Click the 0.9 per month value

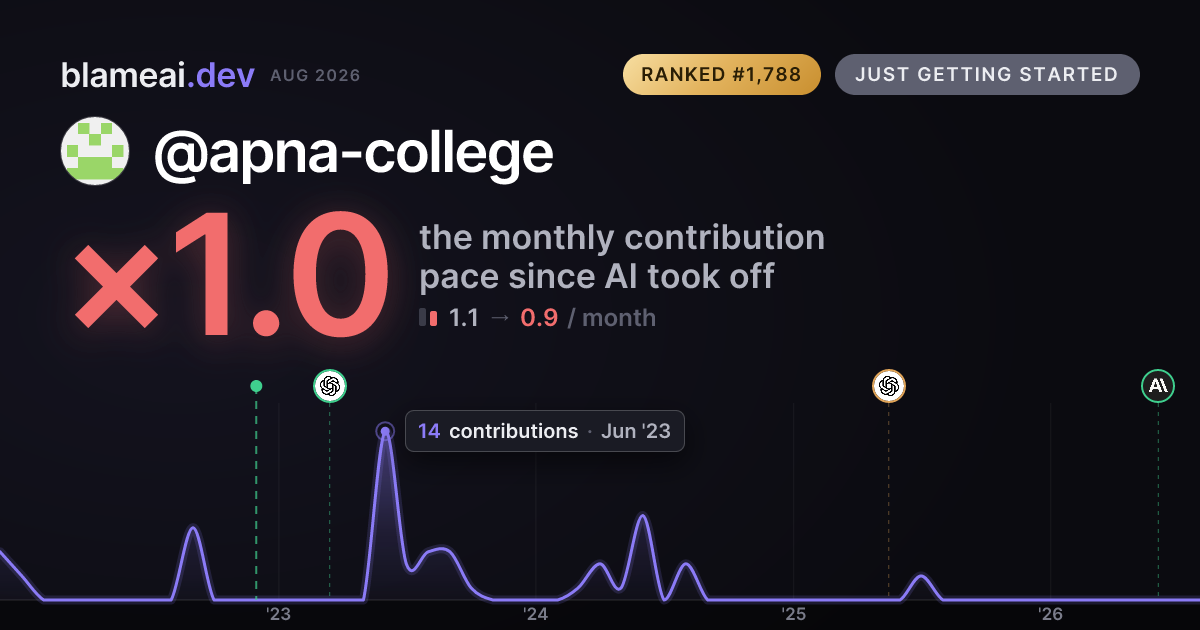539,318
